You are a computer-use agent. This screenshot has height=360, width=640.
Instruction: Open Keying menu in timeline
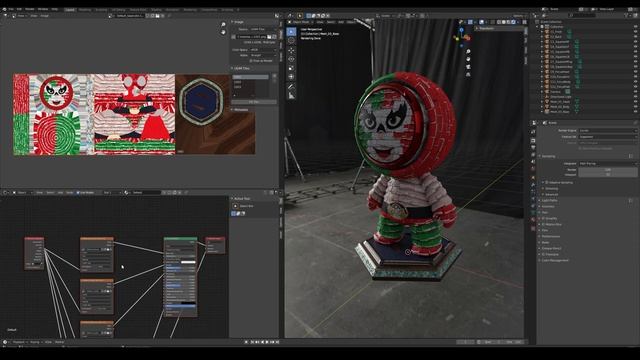(x=35, y=342)
